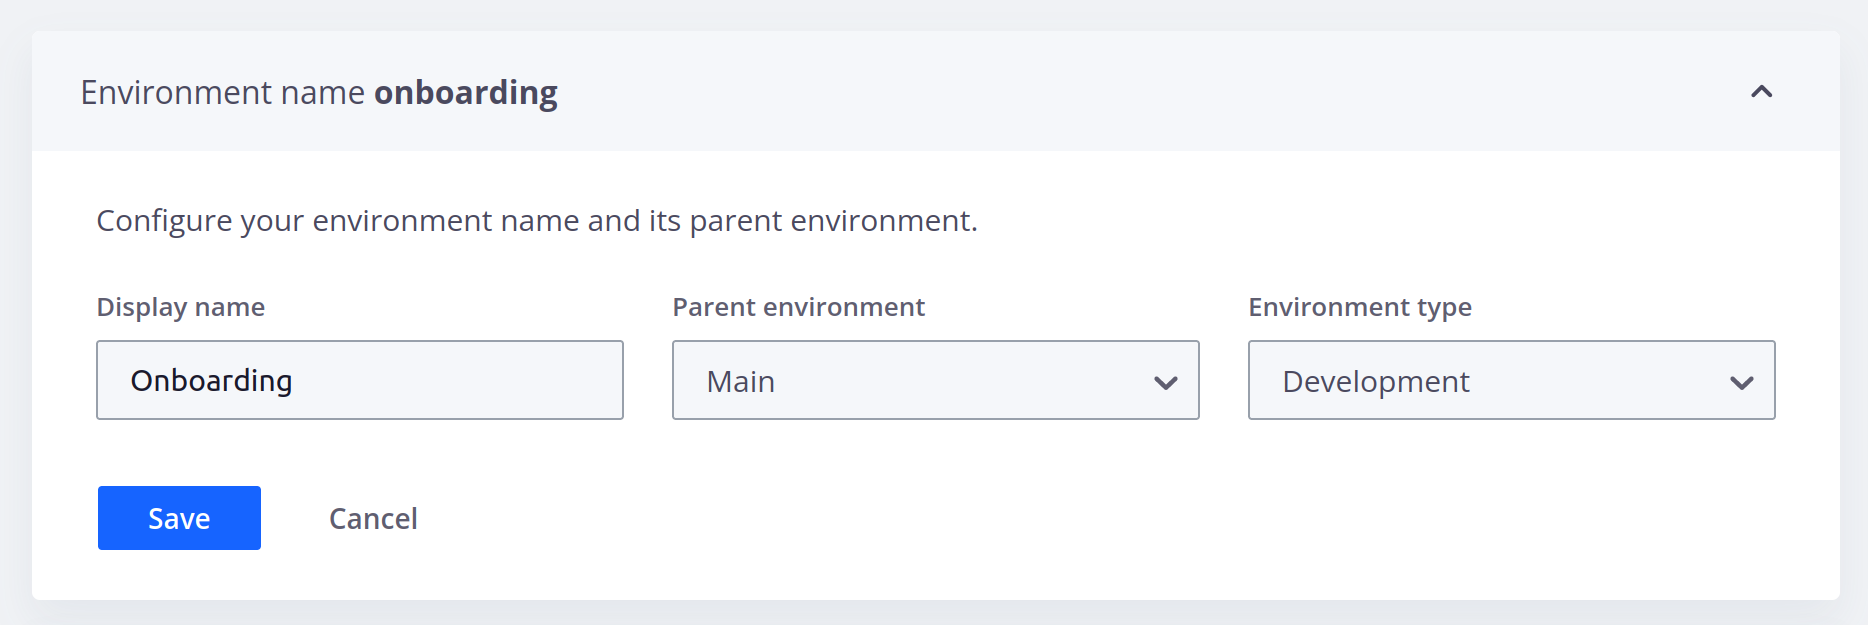Viewport: 1868px width, 625px height.
Task: Click the Display name label
Action: click(181, 307)
